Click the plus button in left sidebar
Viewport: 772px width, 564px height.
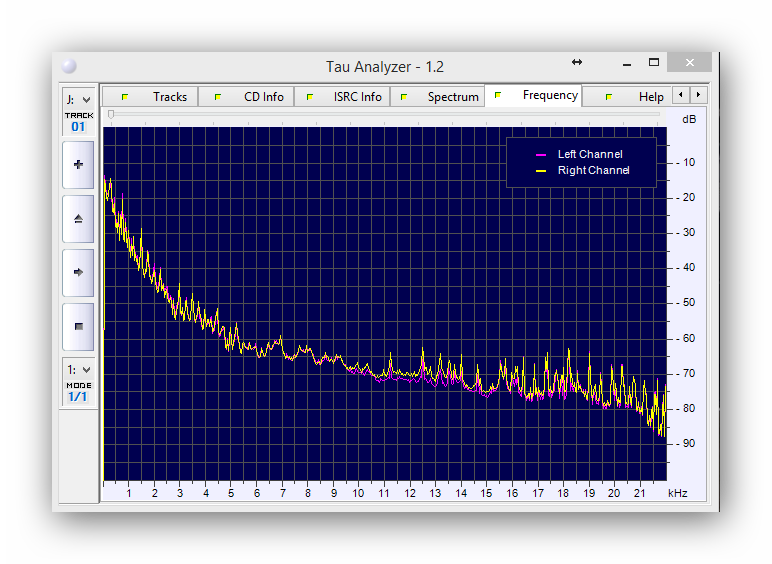(78, 165)
